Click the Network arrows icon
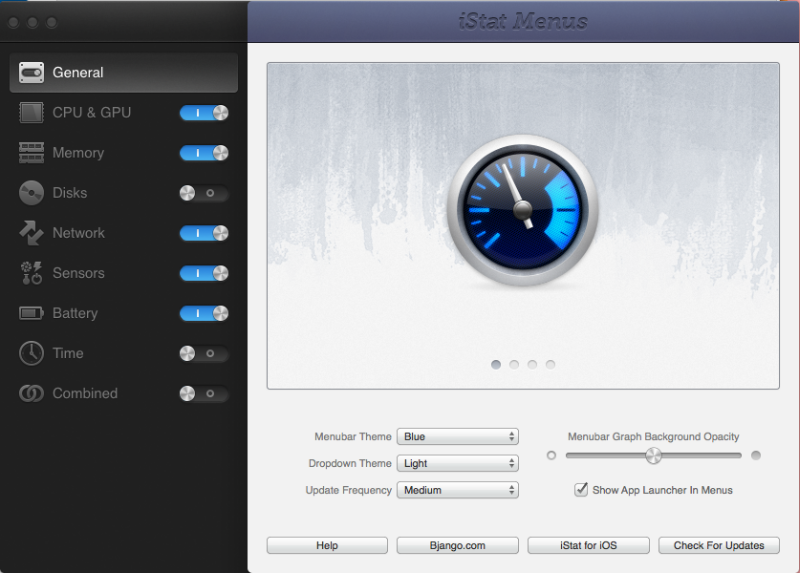The height and width of the screenshot is (573, 800). coord(31,233)
